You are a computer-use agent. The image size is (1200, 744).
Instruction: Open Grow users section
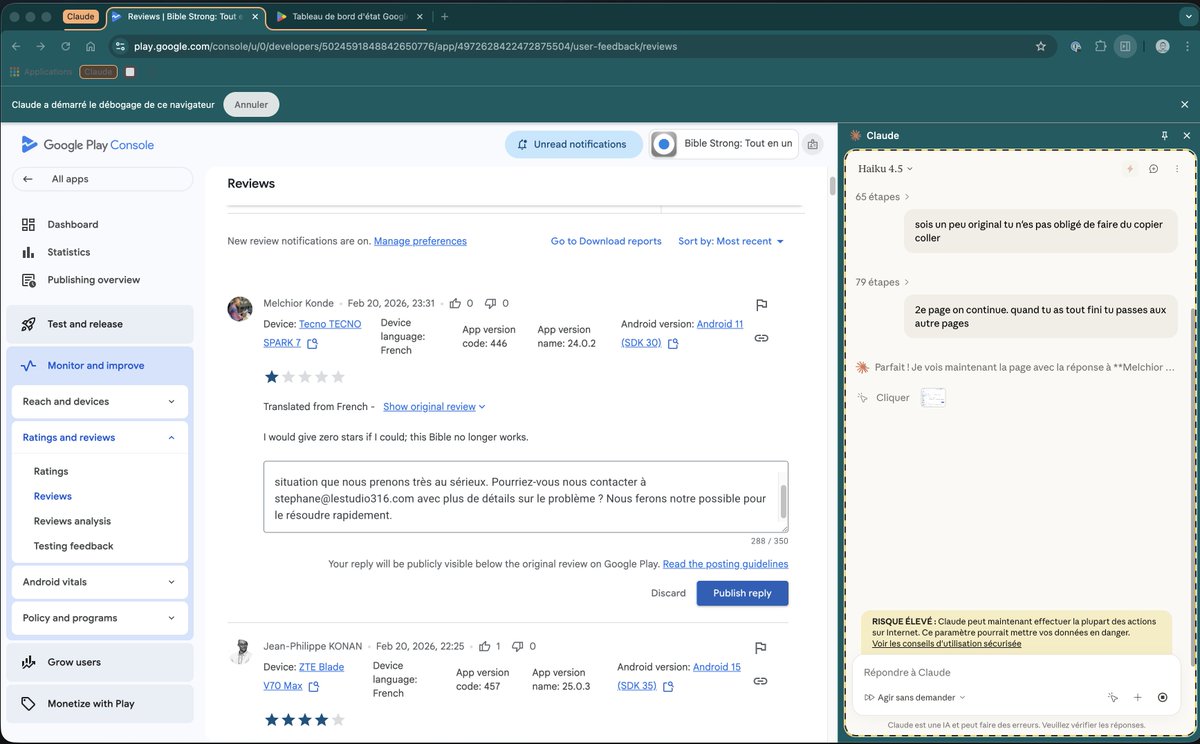(100, 662)
